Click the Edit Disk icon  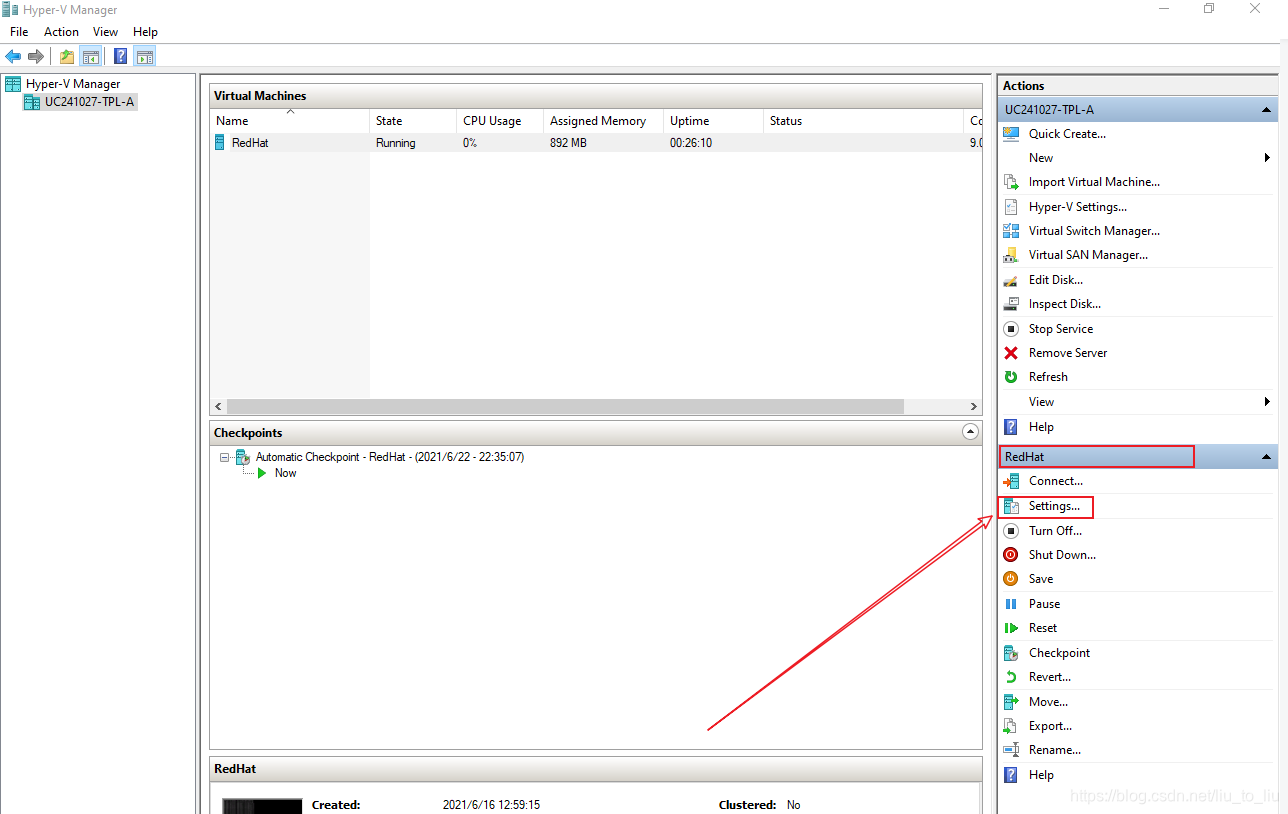tap(1011, 280)
